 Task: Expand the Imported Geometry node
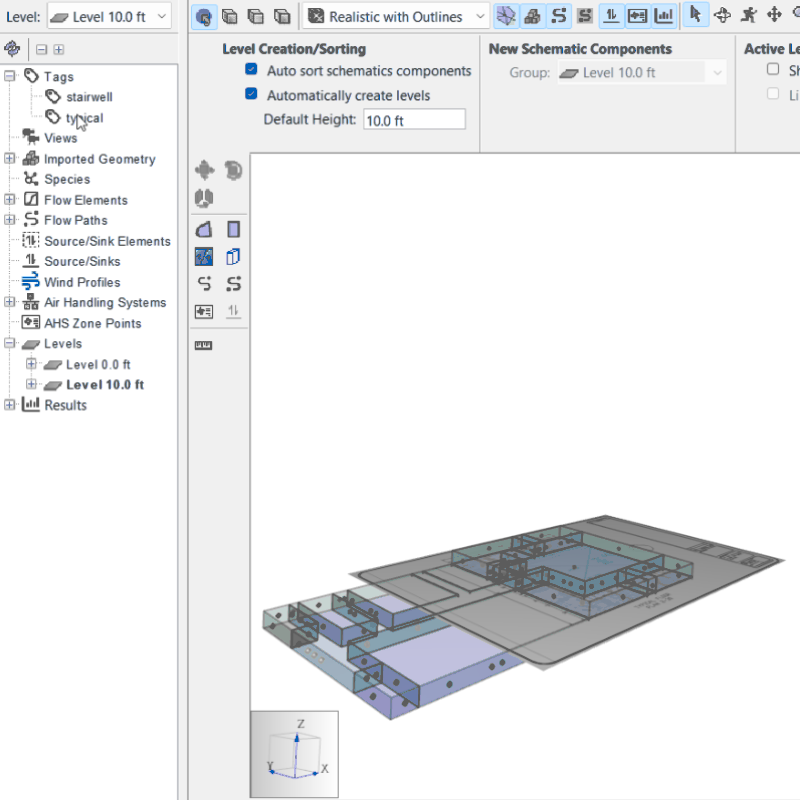(9, 159)
